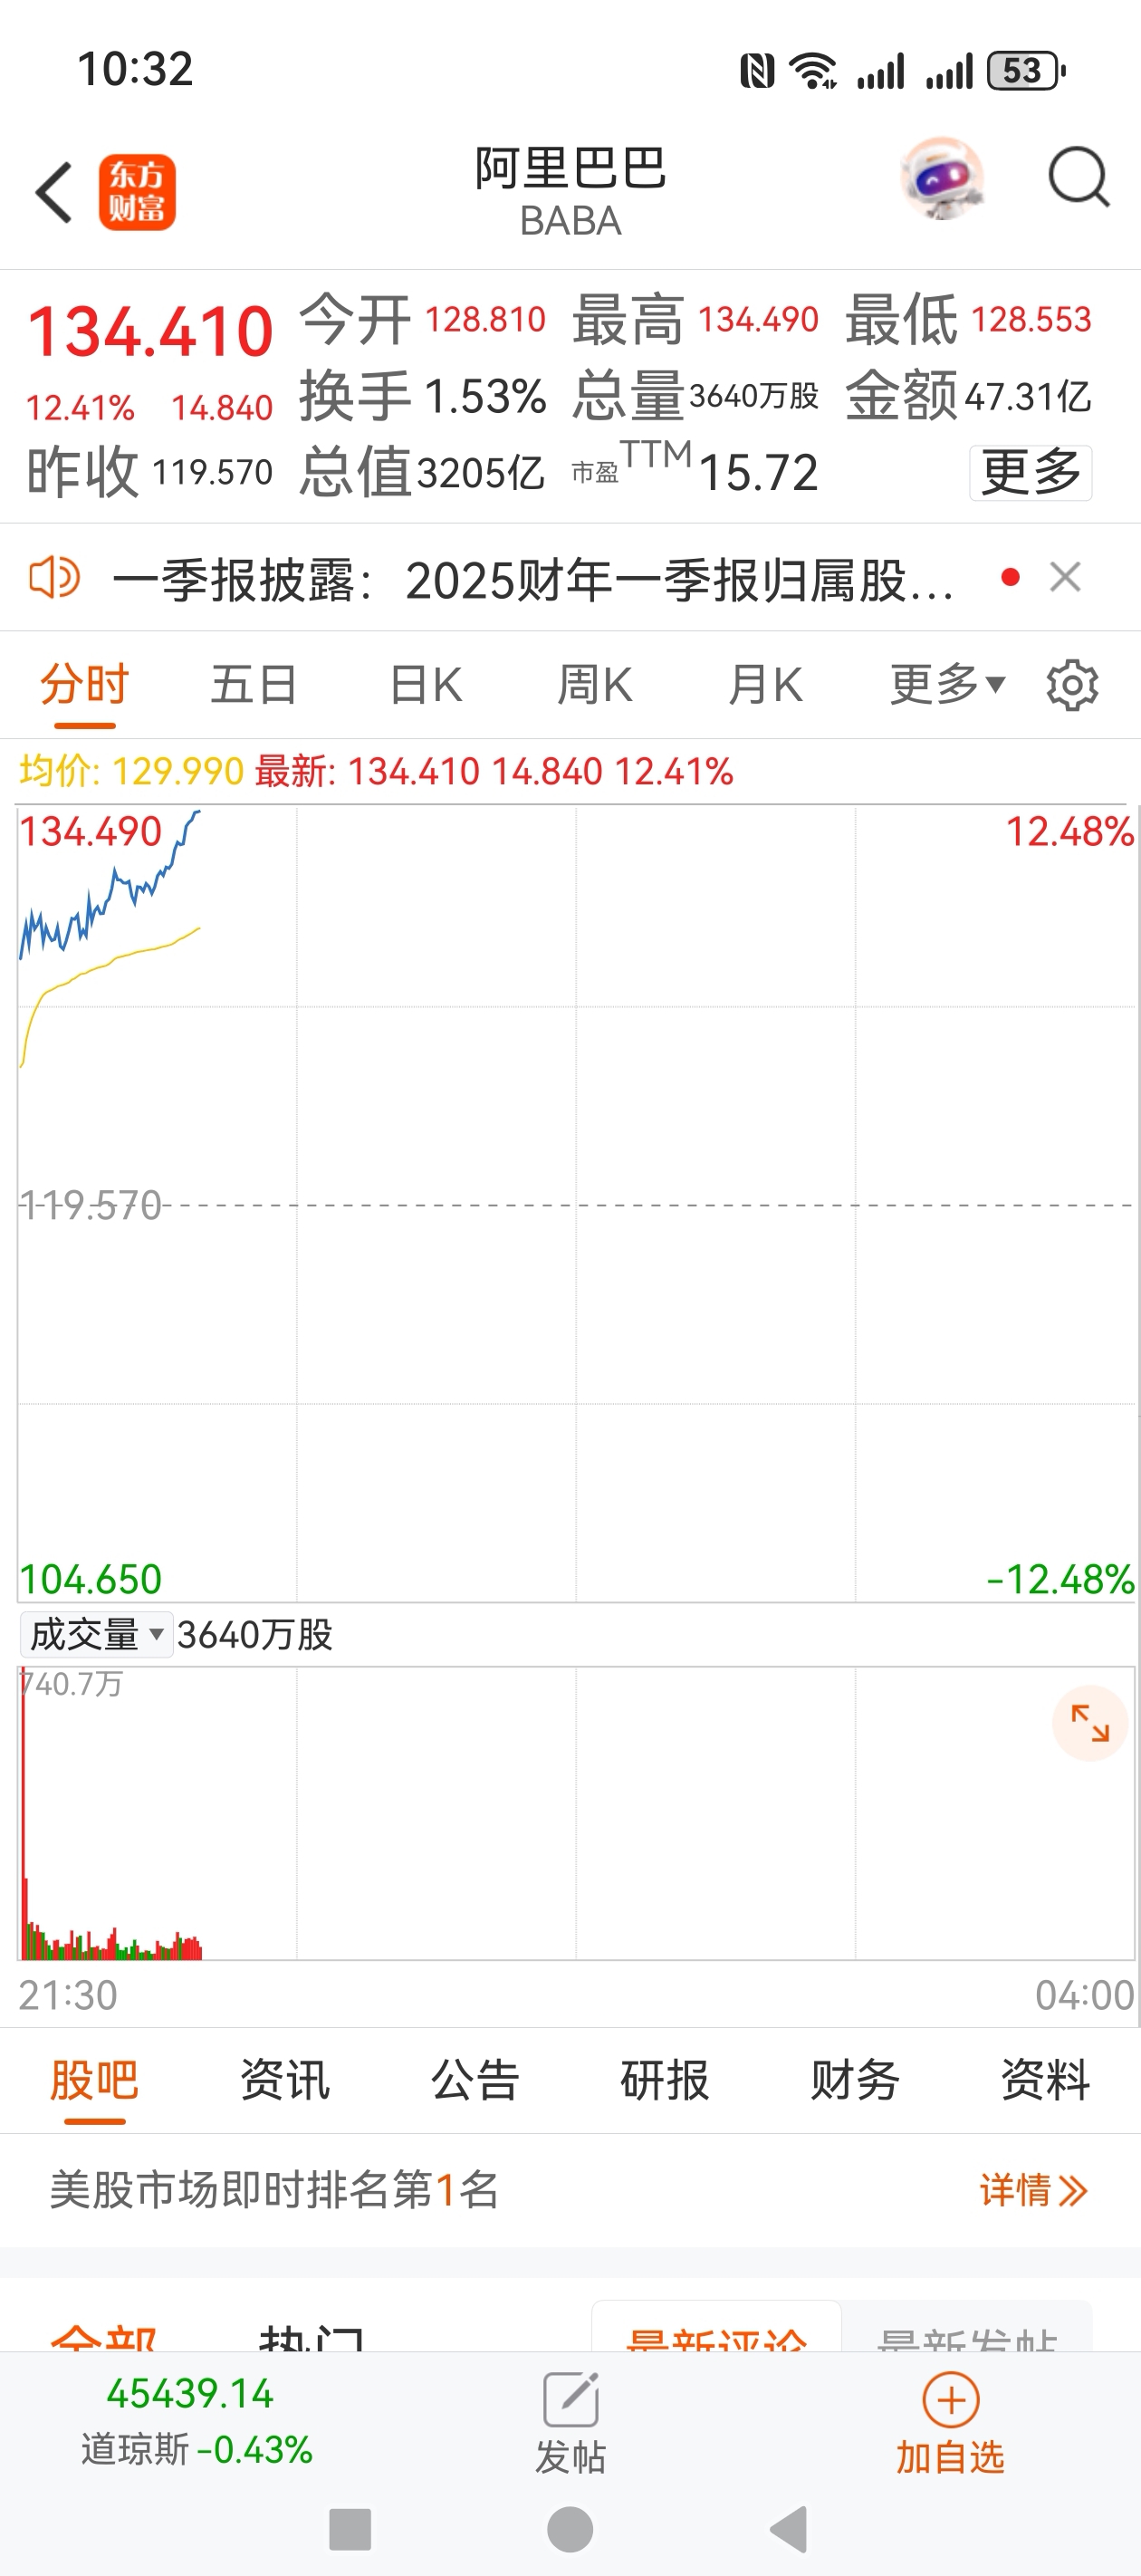Expand more quote details with 更多

click(x=1030, y=472)
